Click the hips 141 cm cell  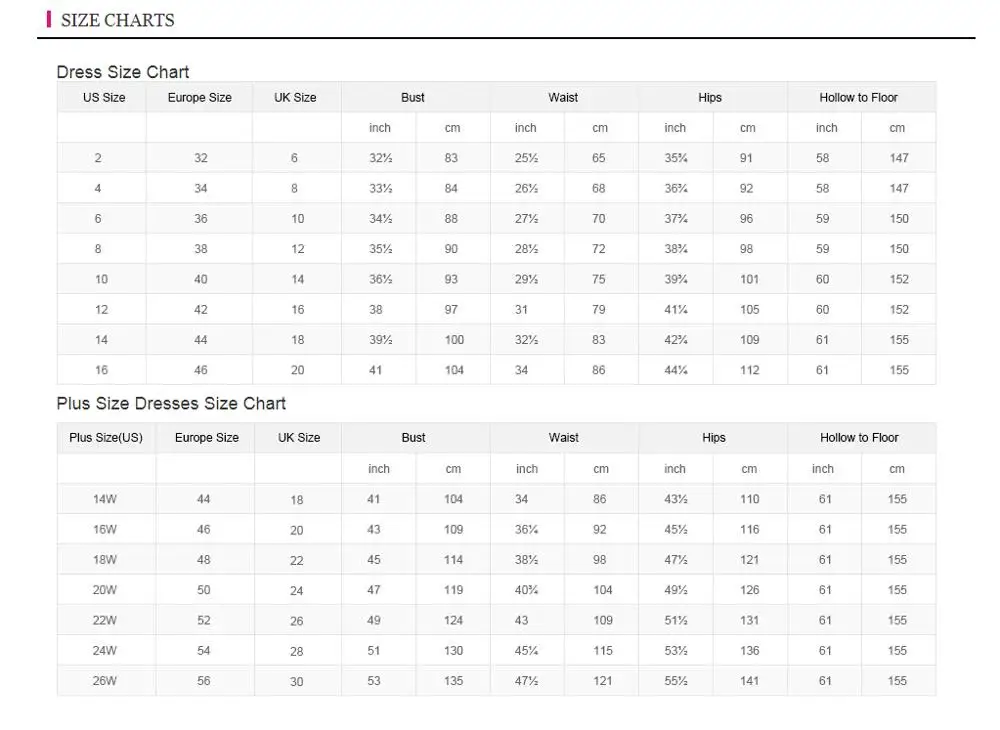[749, 681]
